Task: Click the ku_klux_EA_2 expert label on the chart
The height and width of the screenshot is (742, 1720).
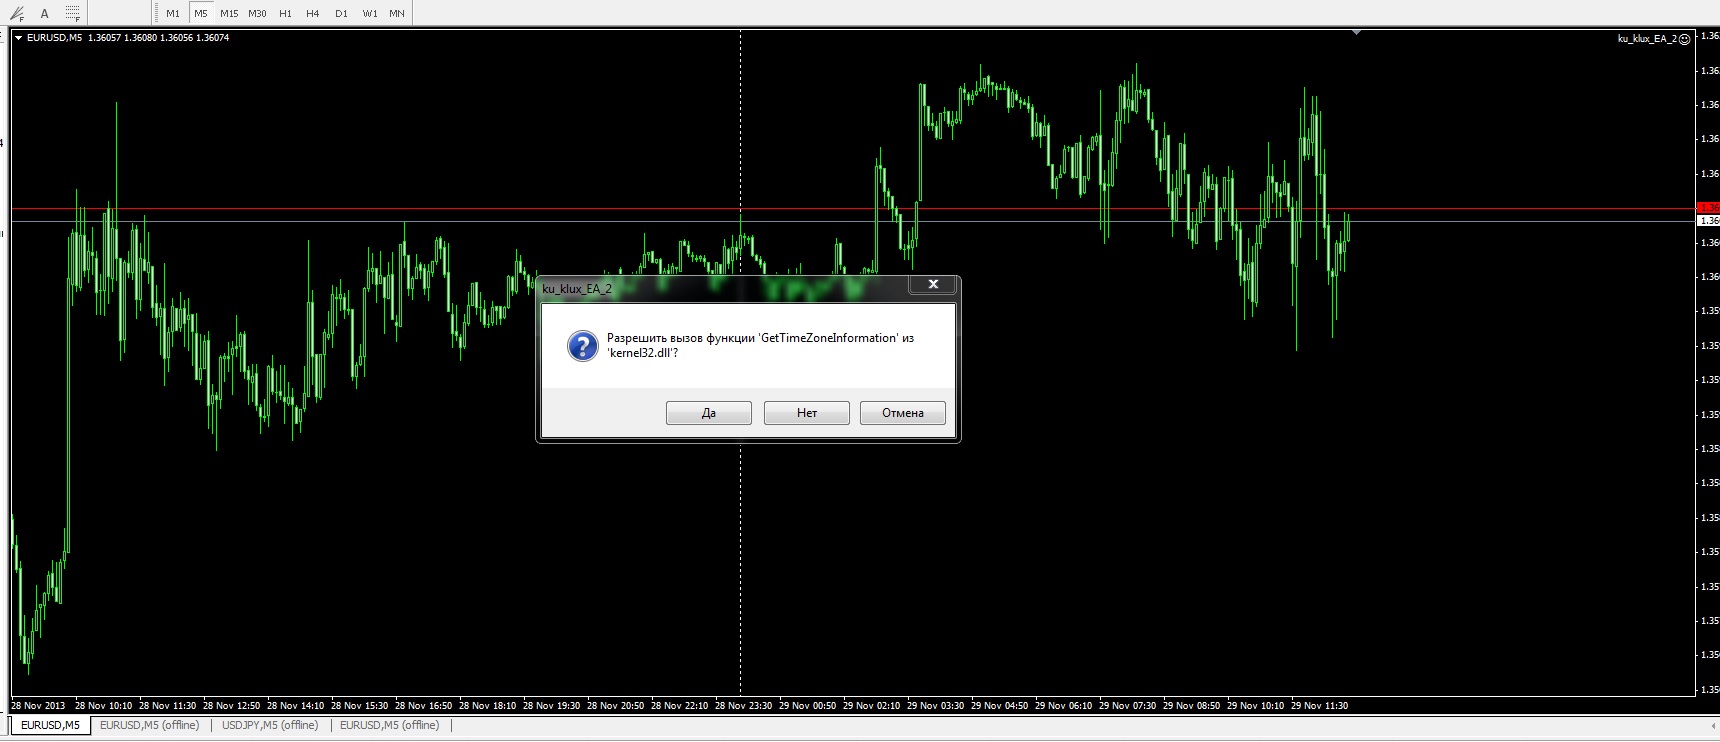Action: coord(1647,39)
